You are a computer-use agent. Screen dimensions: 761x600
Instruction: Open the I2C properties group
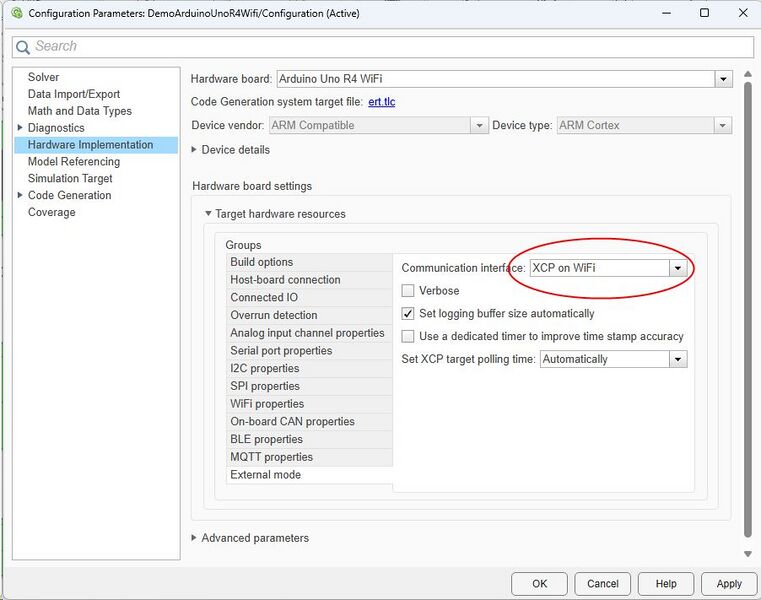coord(309,368)
